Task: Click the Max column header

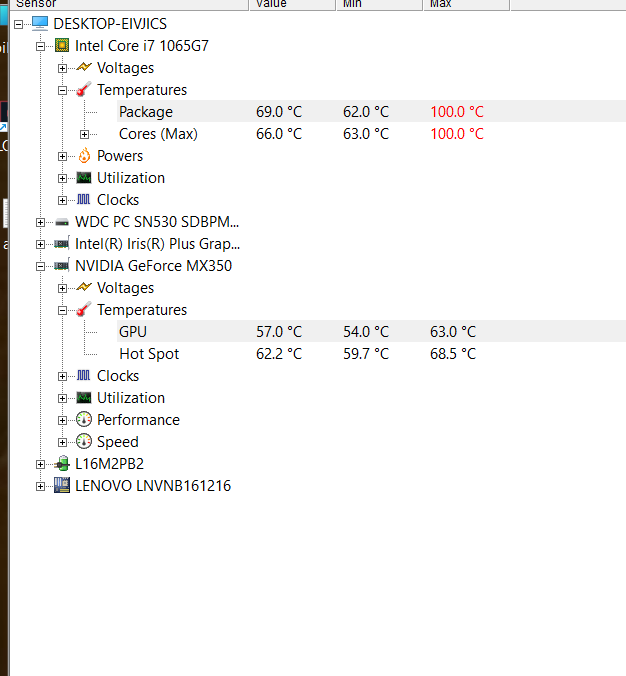Action: coord(467,4)
